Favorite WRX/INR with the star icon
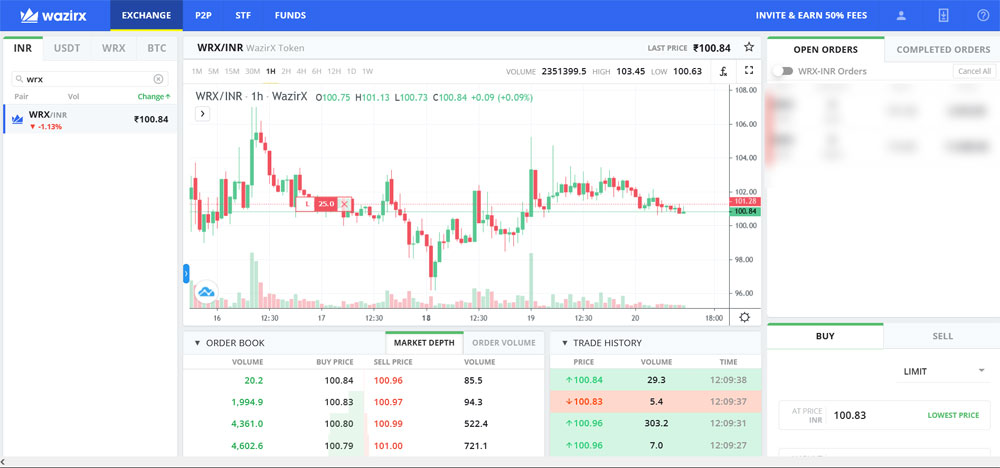The image size is (1000, 468). pos(749,47)
